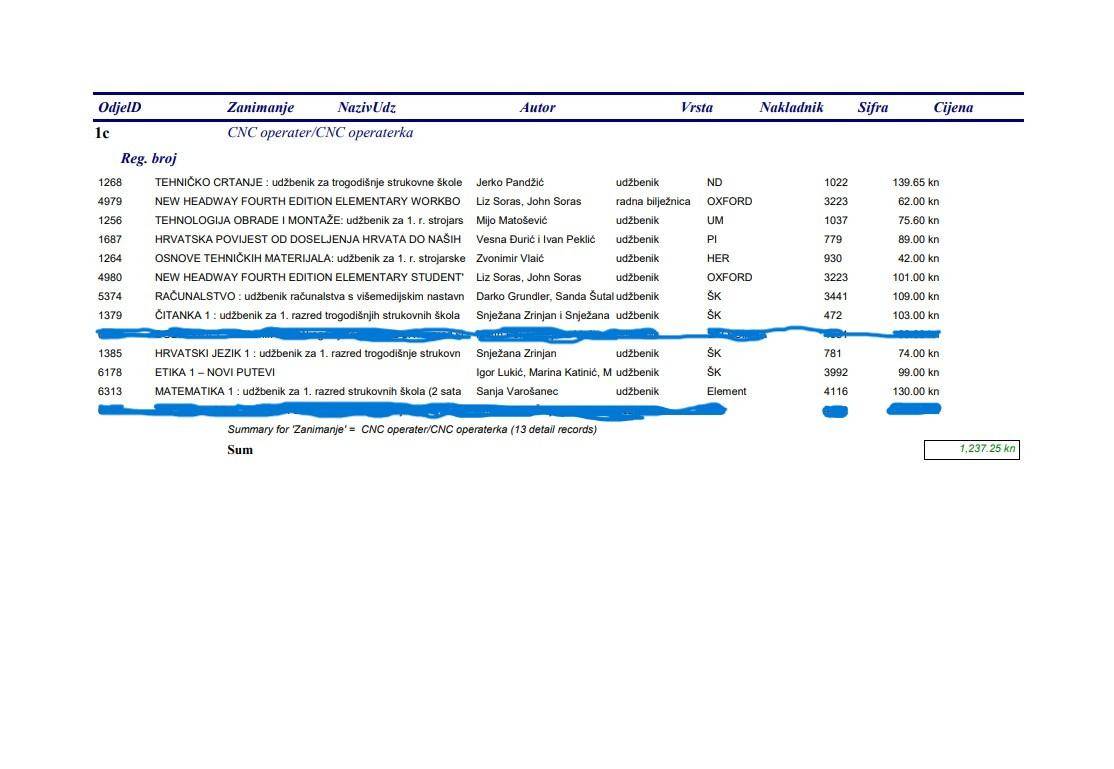This screenshot has width=1114, height=769.
Task: Select the RAČUNALSTVO textbook title
Action: 309,296
